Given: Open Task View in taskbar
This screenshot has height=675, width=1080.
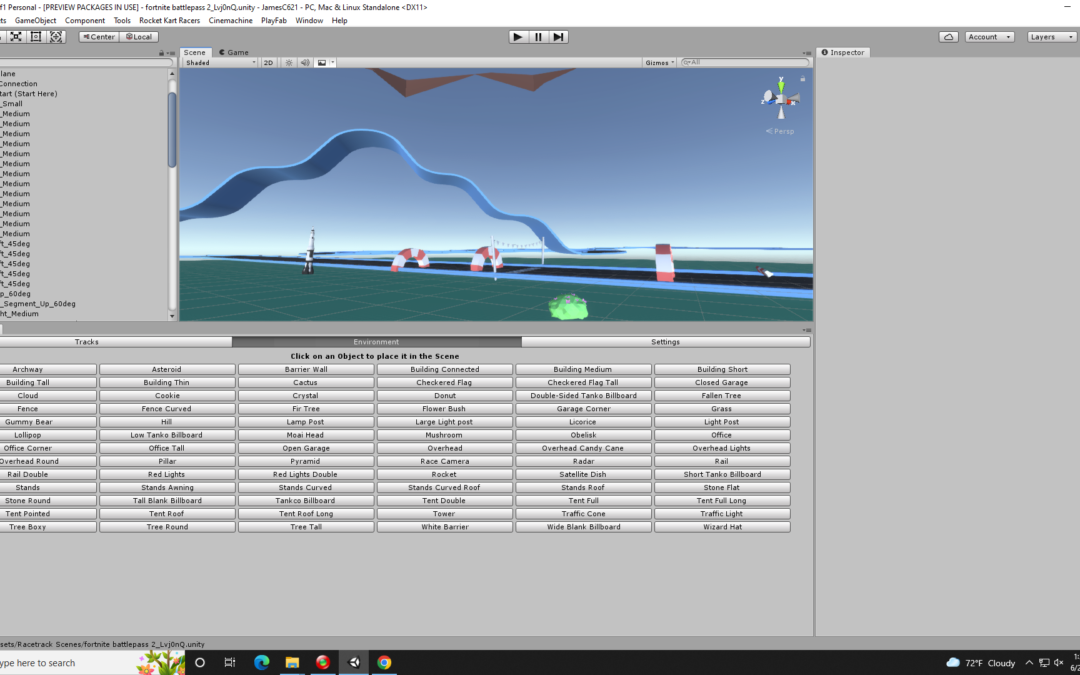Looking at the screenshot, I should click(x=229, y=663).
